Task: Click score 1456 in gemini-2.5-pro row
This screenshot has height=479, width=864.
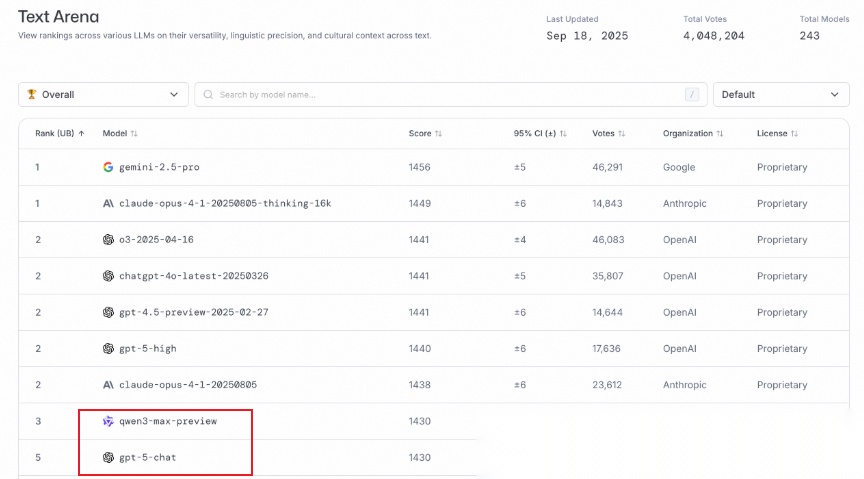Action: point(419,167)
